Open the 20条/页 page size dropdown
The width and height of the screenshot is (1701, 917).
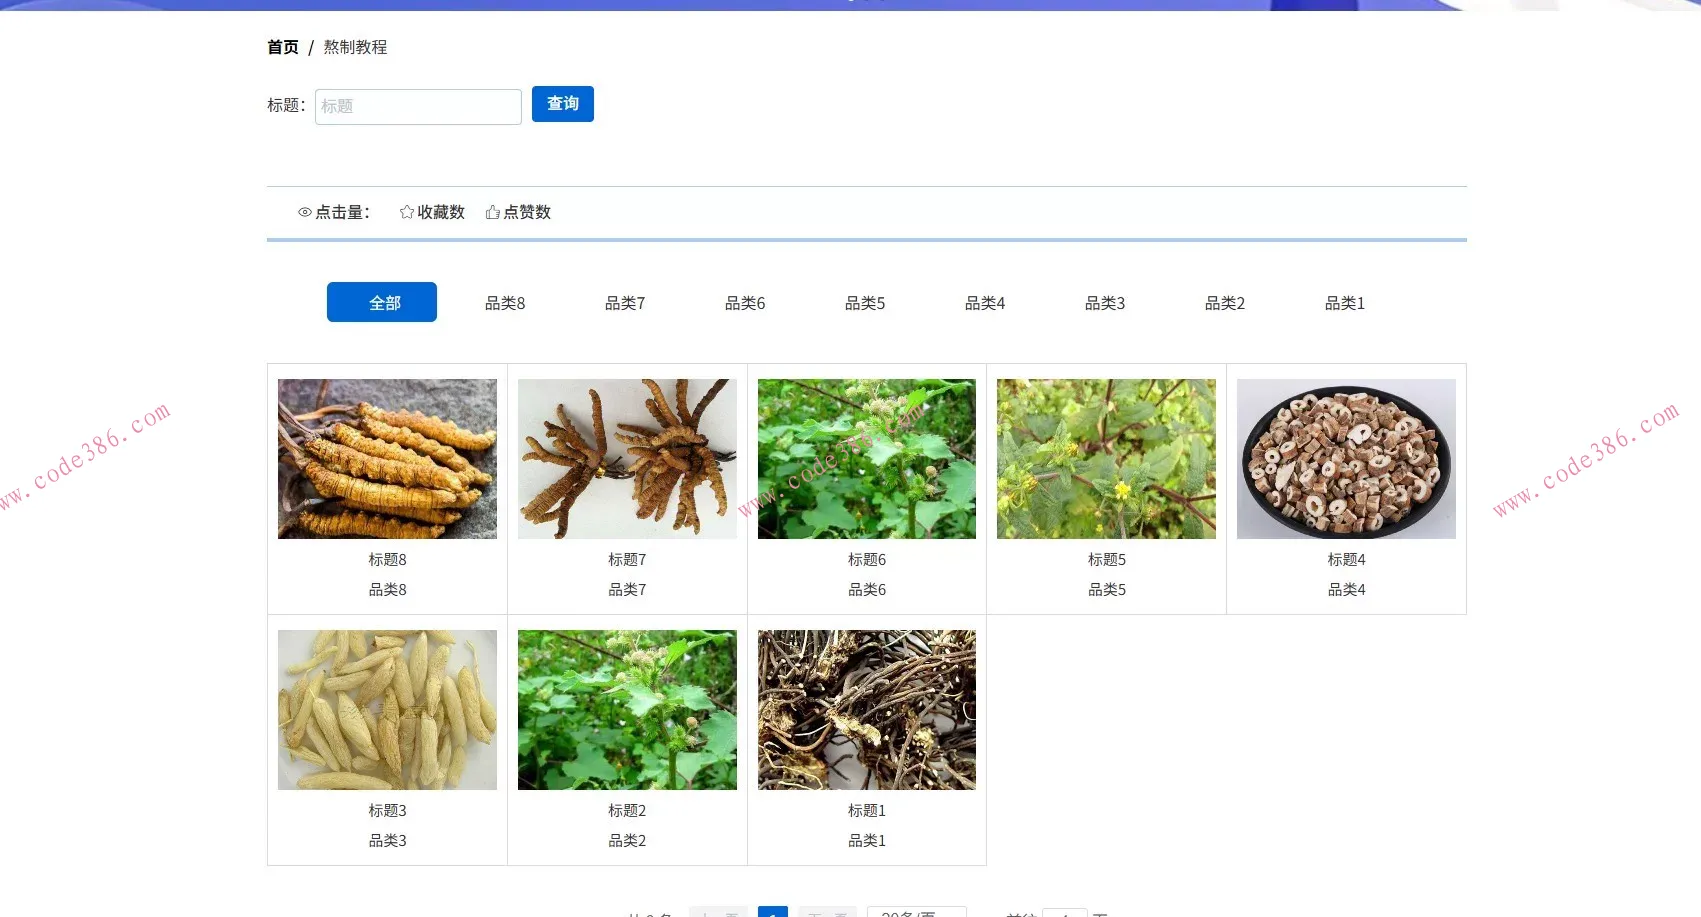click(x=913, y=912)
